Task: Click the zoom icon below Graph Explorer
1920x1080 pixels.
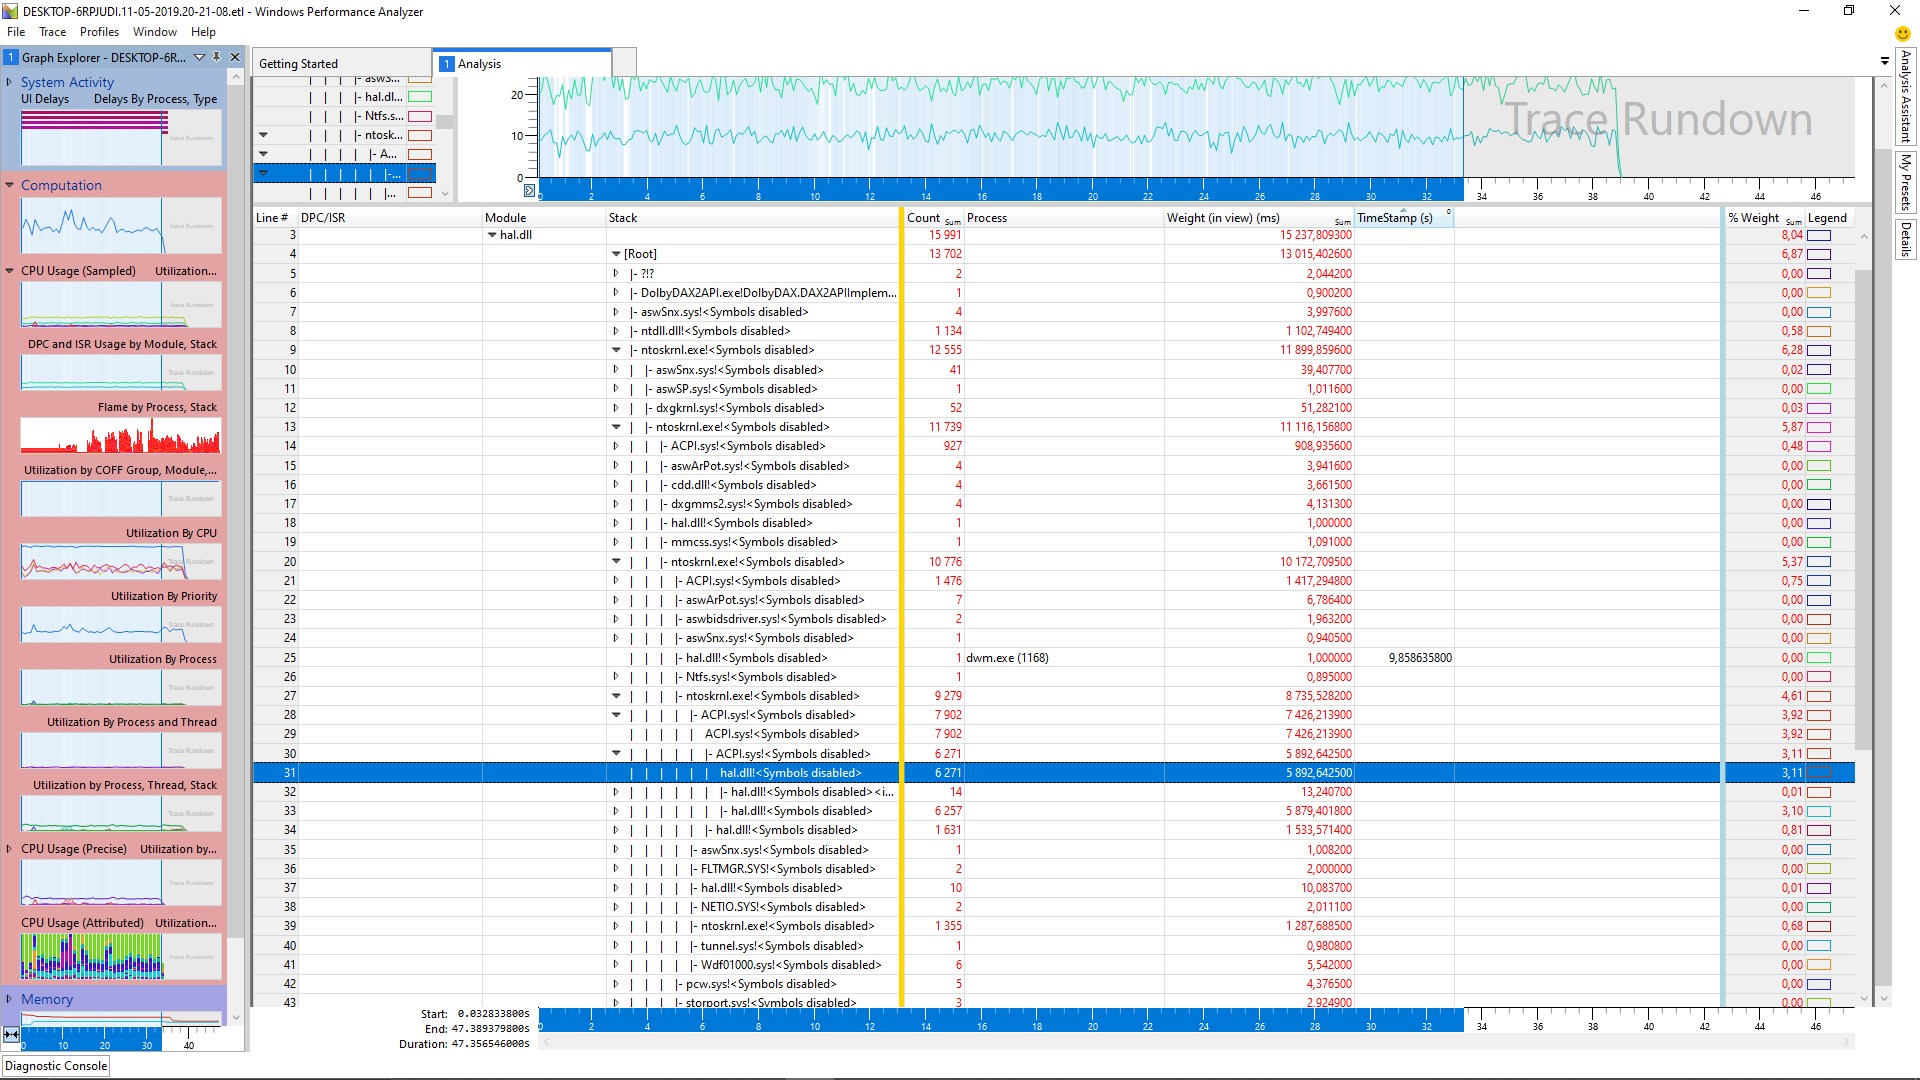Action: click(11, 1035)
